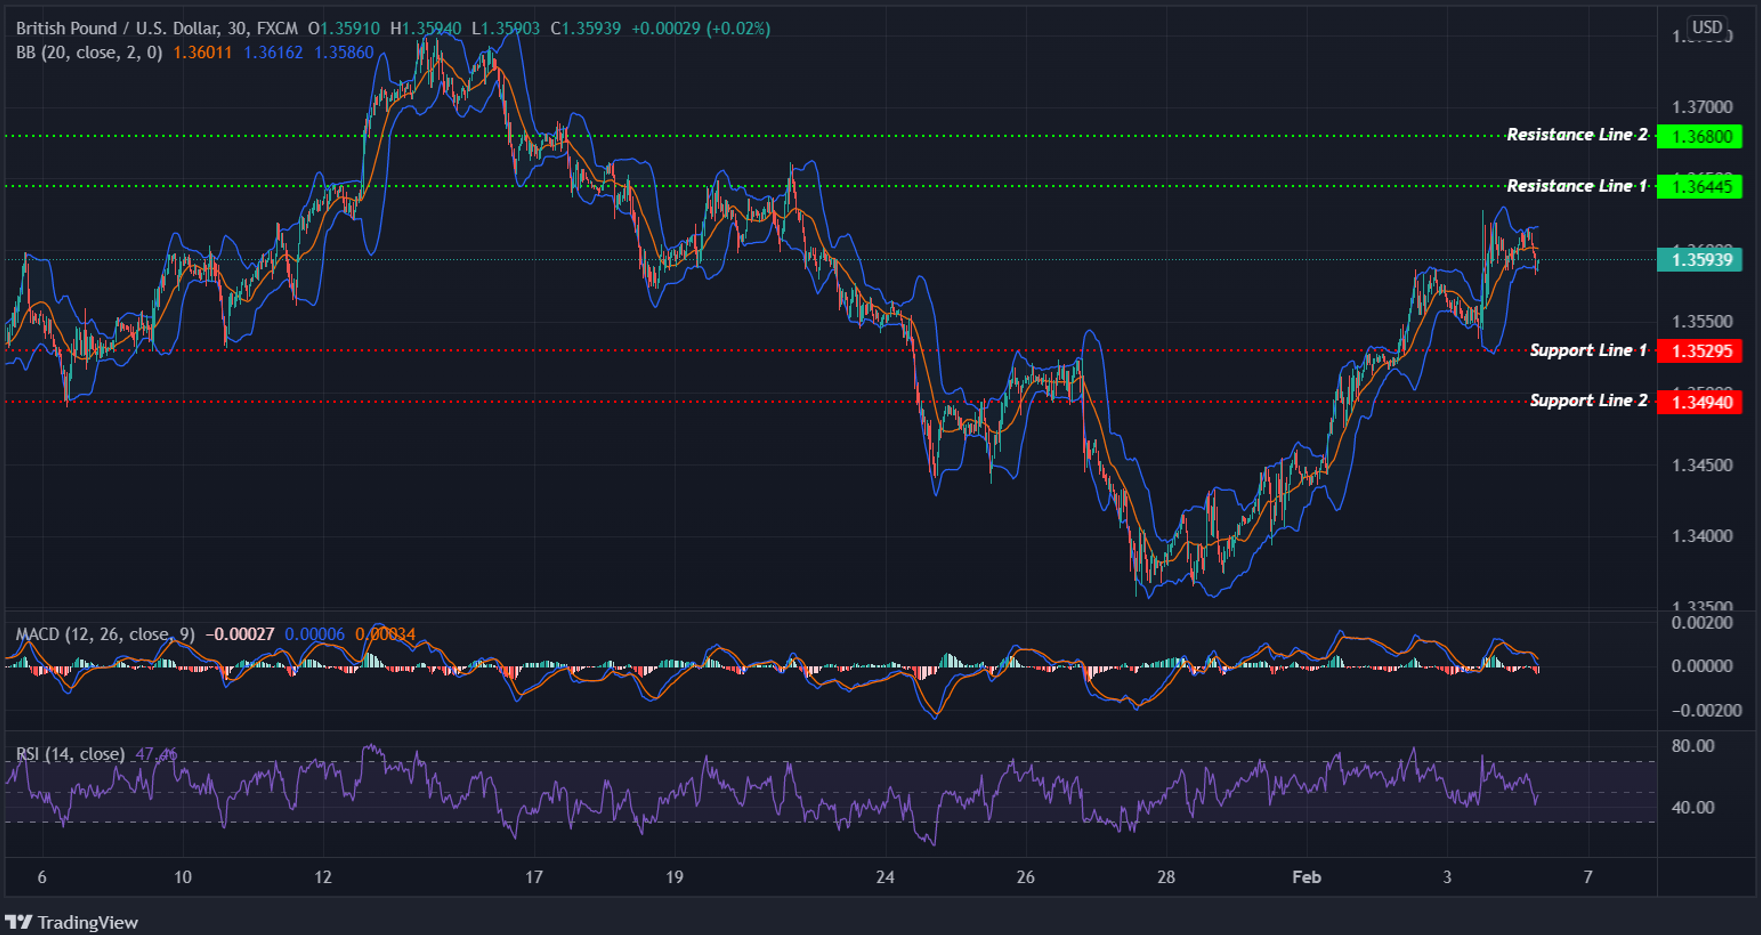Click the current price tag showing 1.35939
This screenshot has height=935, width=1761.
1699,259
